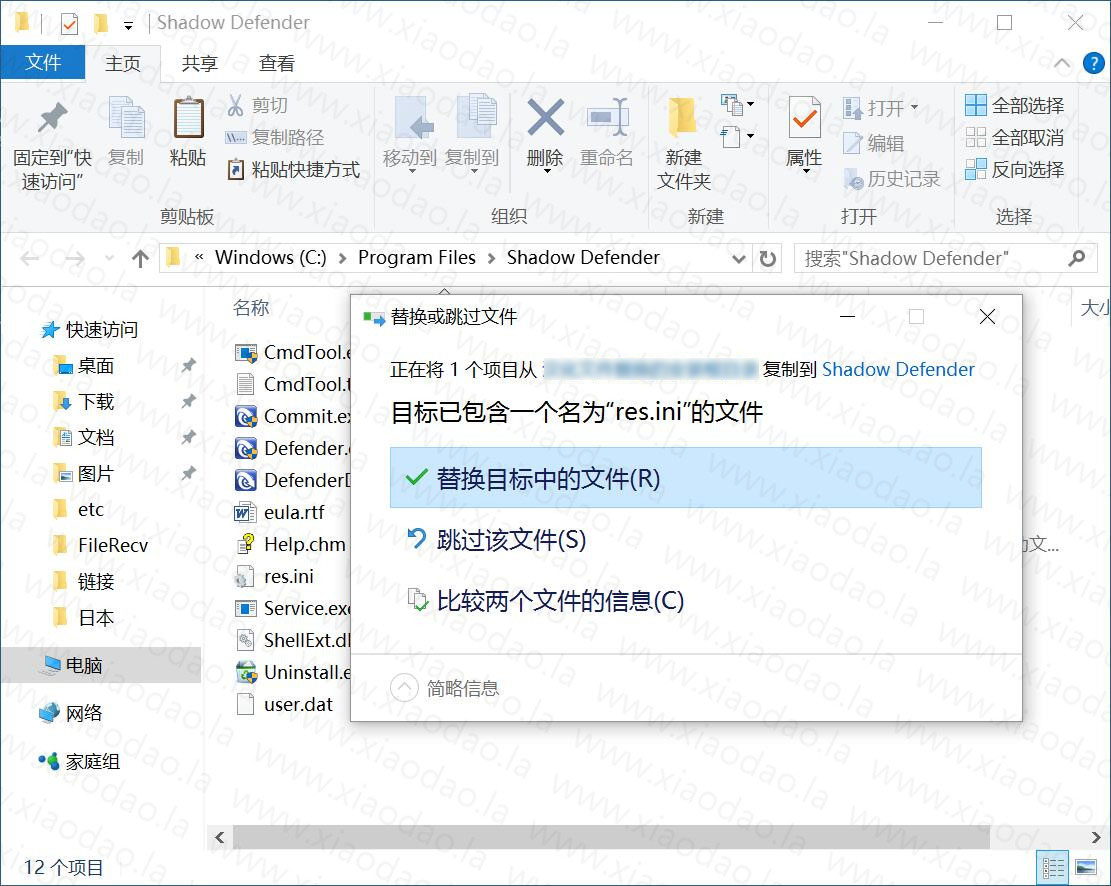Choose Replace the file in destination (R)
The image size is (1111, 886).
(x=686, y=478)
